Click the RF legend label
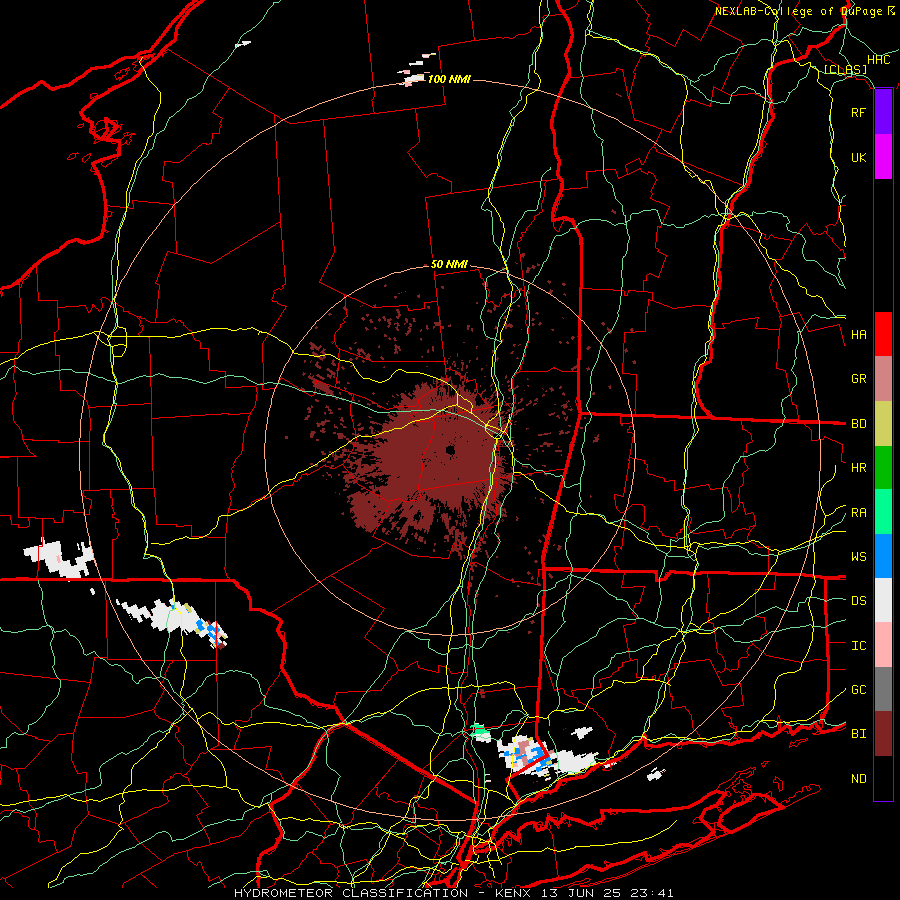 858,112
